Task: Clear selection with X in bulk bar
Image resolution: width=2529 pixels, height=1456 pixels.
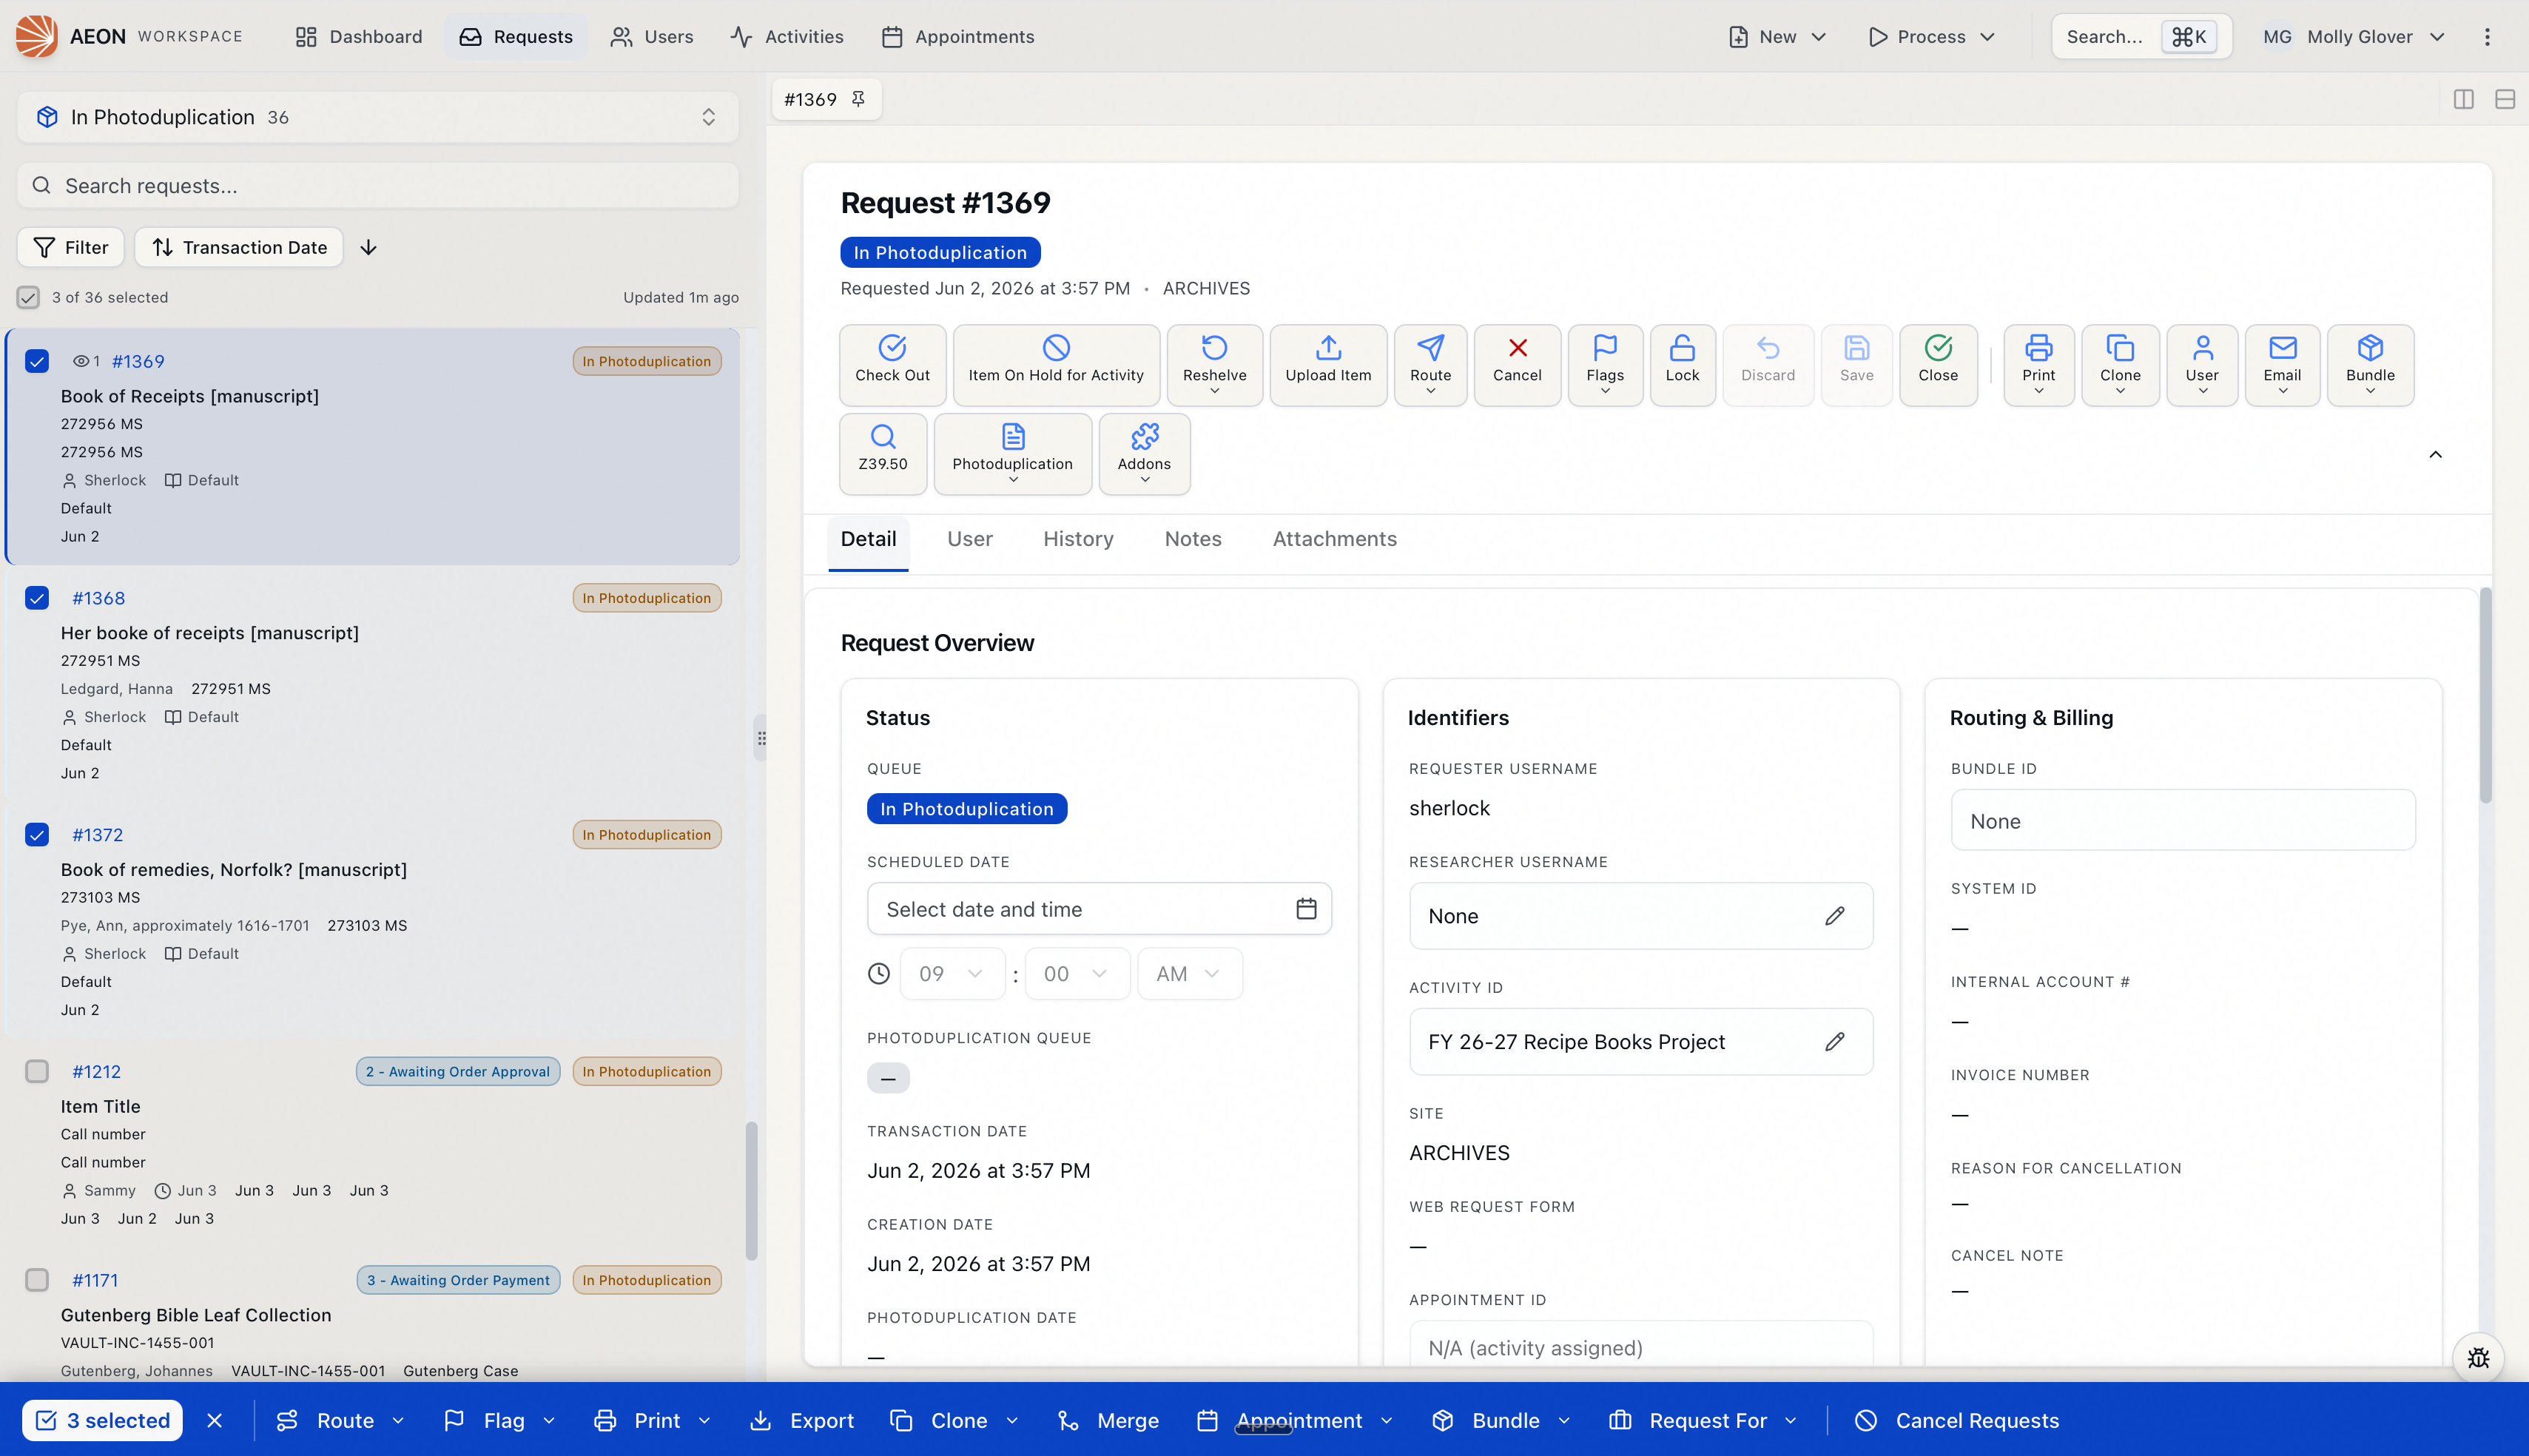Action: pos(214,1421)
